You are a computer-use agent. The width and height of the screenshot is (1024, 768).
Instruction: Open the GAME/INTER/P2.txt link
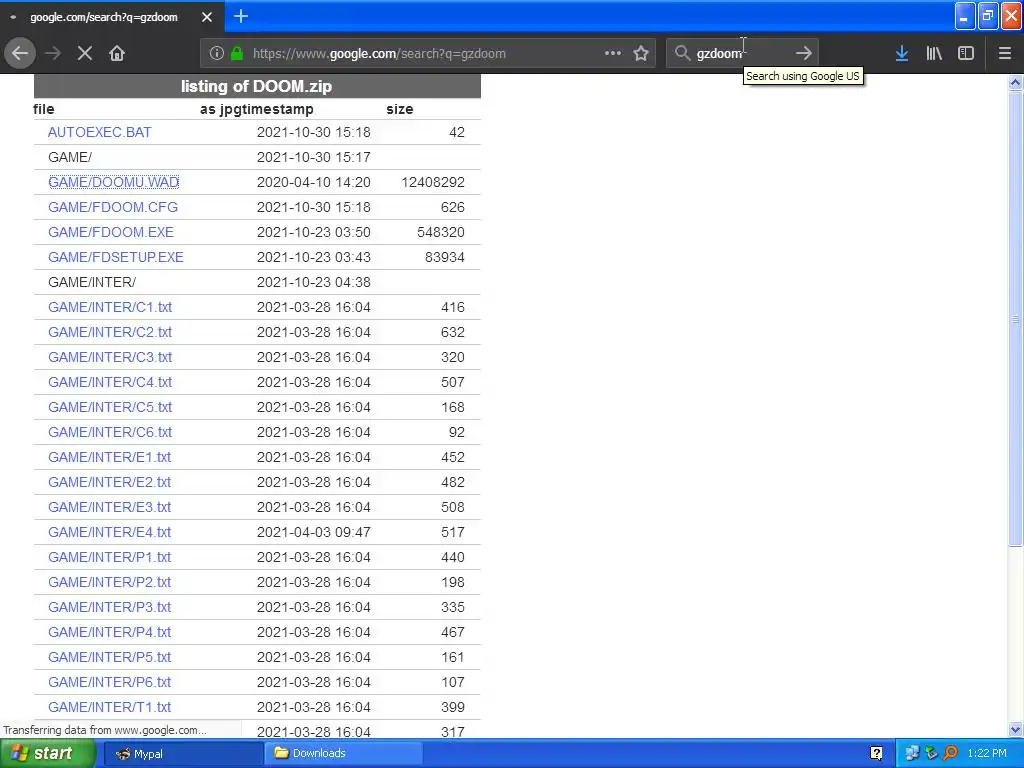110,582
